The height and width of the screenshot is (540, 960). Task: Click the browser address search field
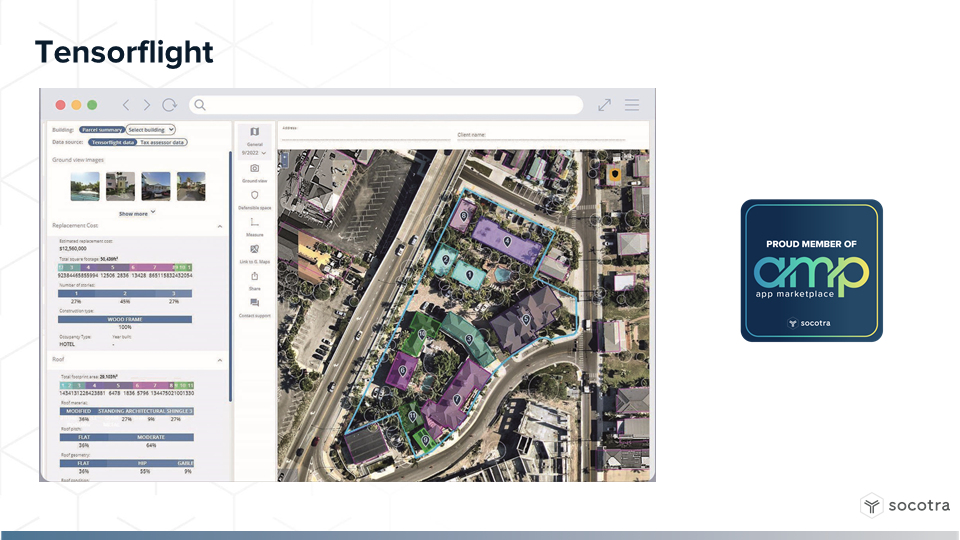click(x=386, y=105)
